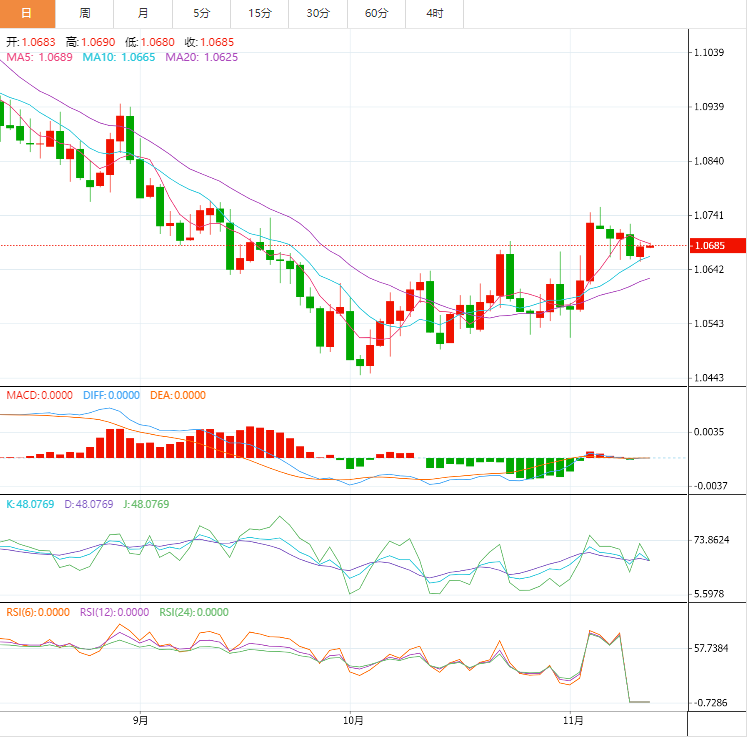Screen dimensions: 749x738
Task: Open the 月 monthly chart tab
Action: tap(143, 13)
